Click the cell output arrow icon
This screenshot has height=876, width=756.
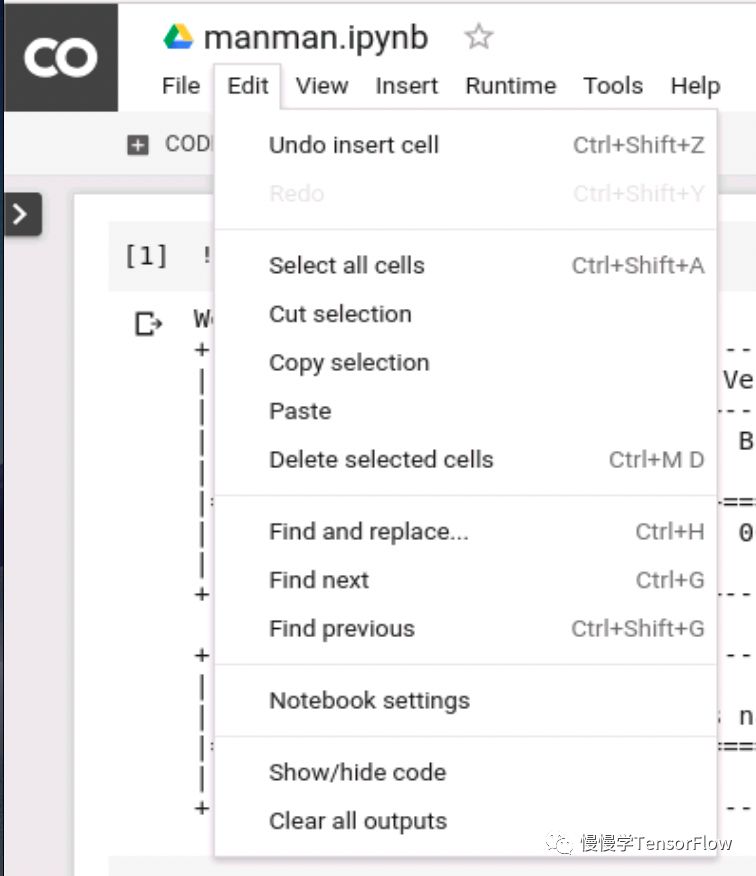148,324
